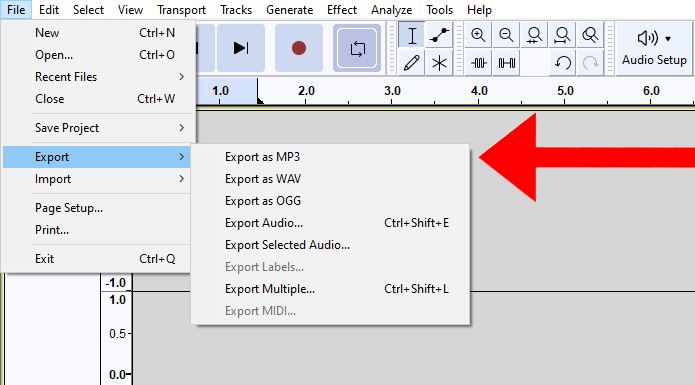Select the Envelope tool
695x385 pixels.
point(439,35)
